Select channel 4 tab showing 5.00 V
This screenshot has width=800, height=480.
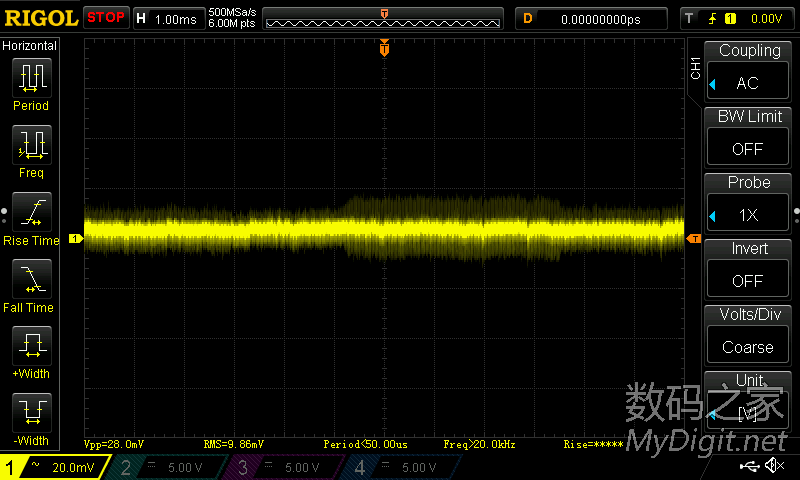[x=403, y=467]
